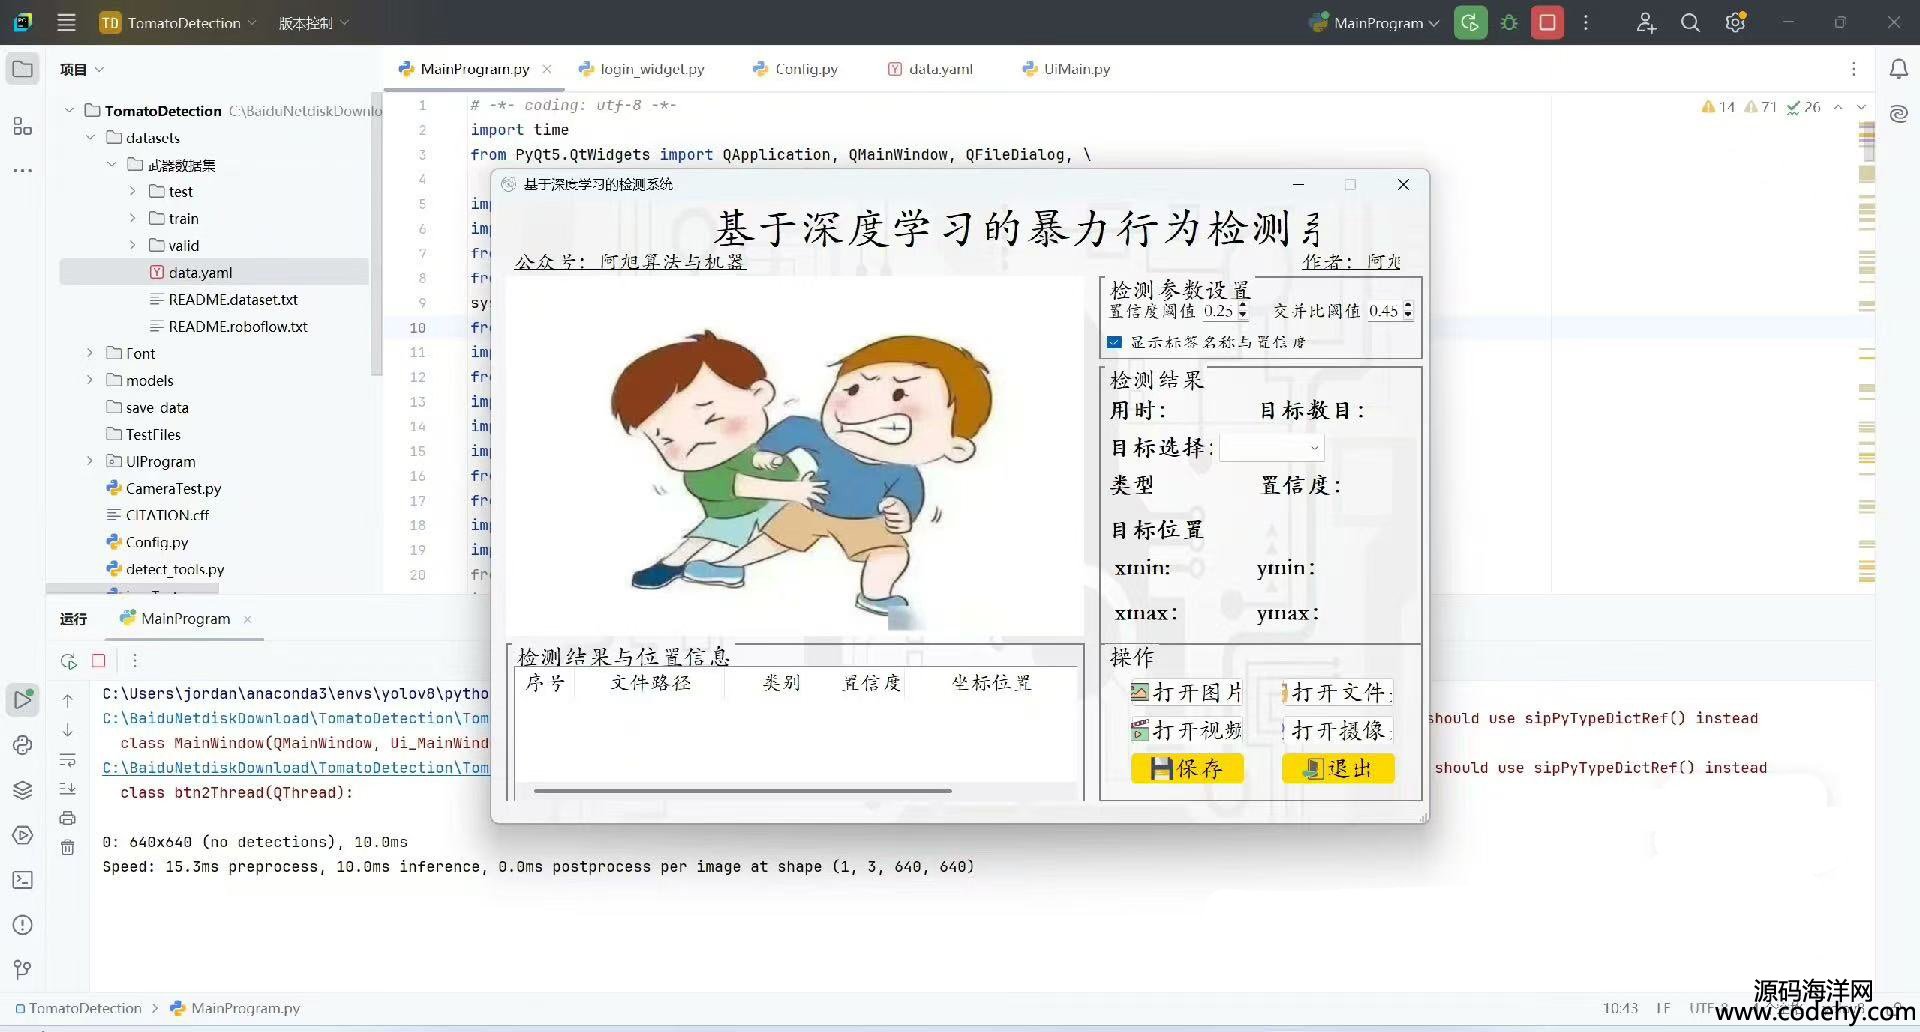Toggle the Project tool window folder icon
The height and width of the screenshot is (1032, 1920).
tap(22, 69)
